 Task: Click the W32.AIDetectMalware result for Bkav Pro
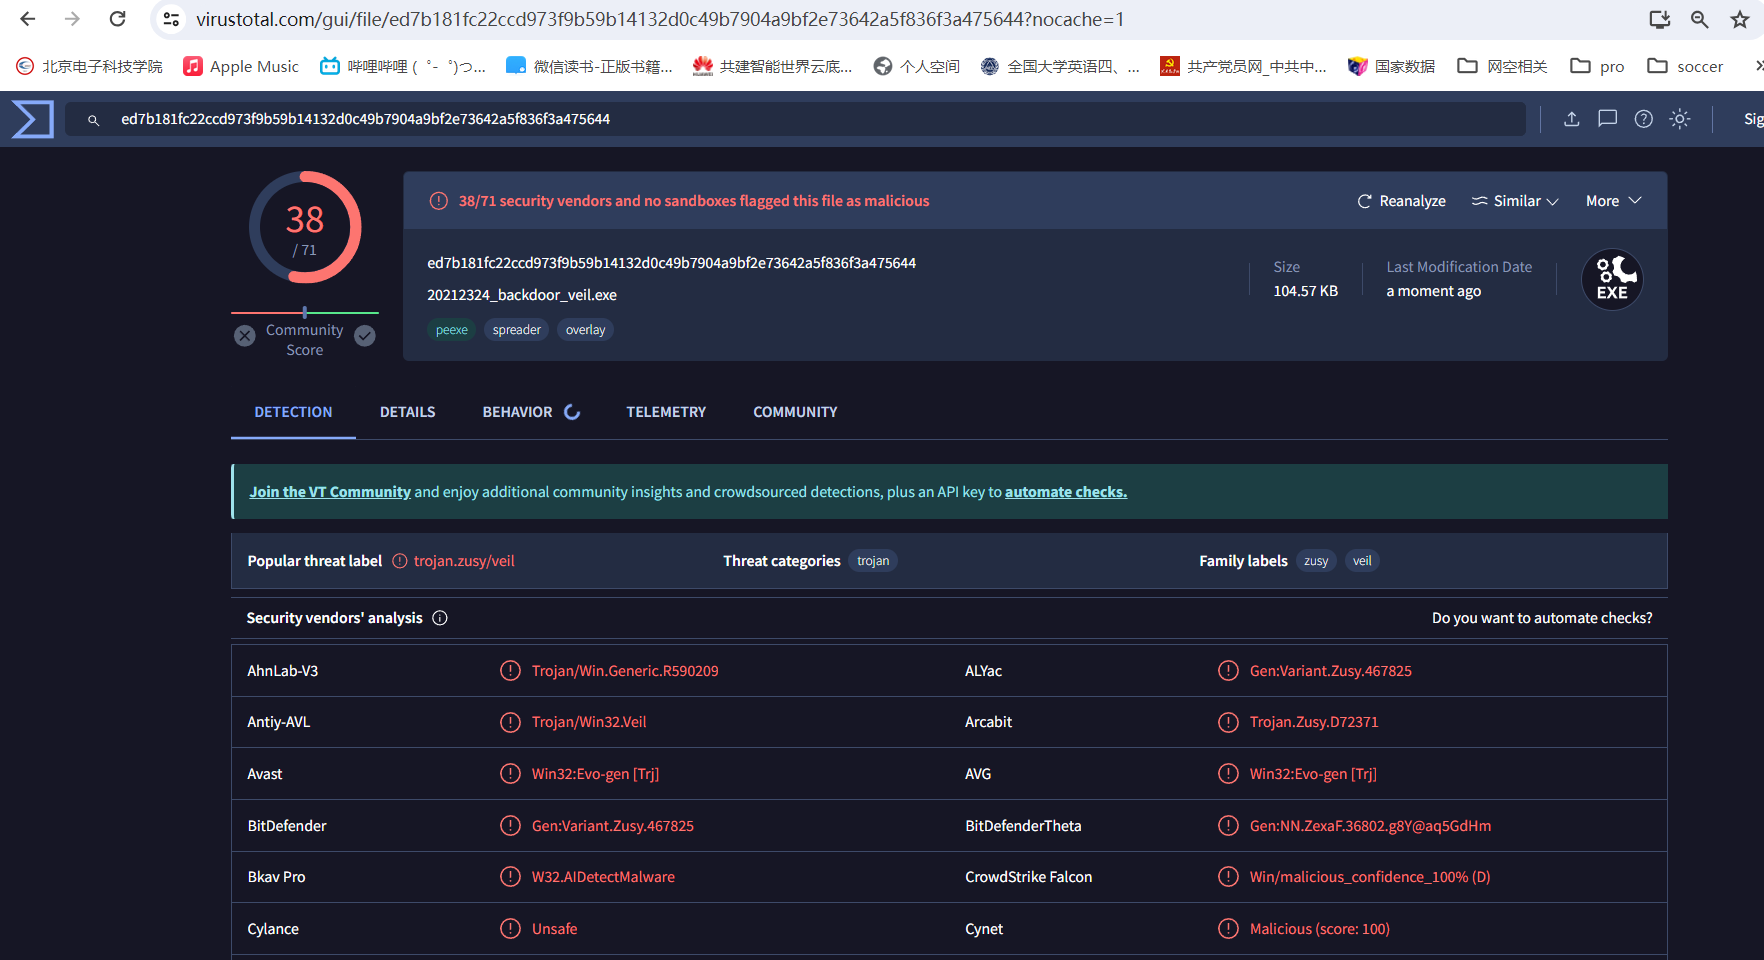(x=603, y=877)
